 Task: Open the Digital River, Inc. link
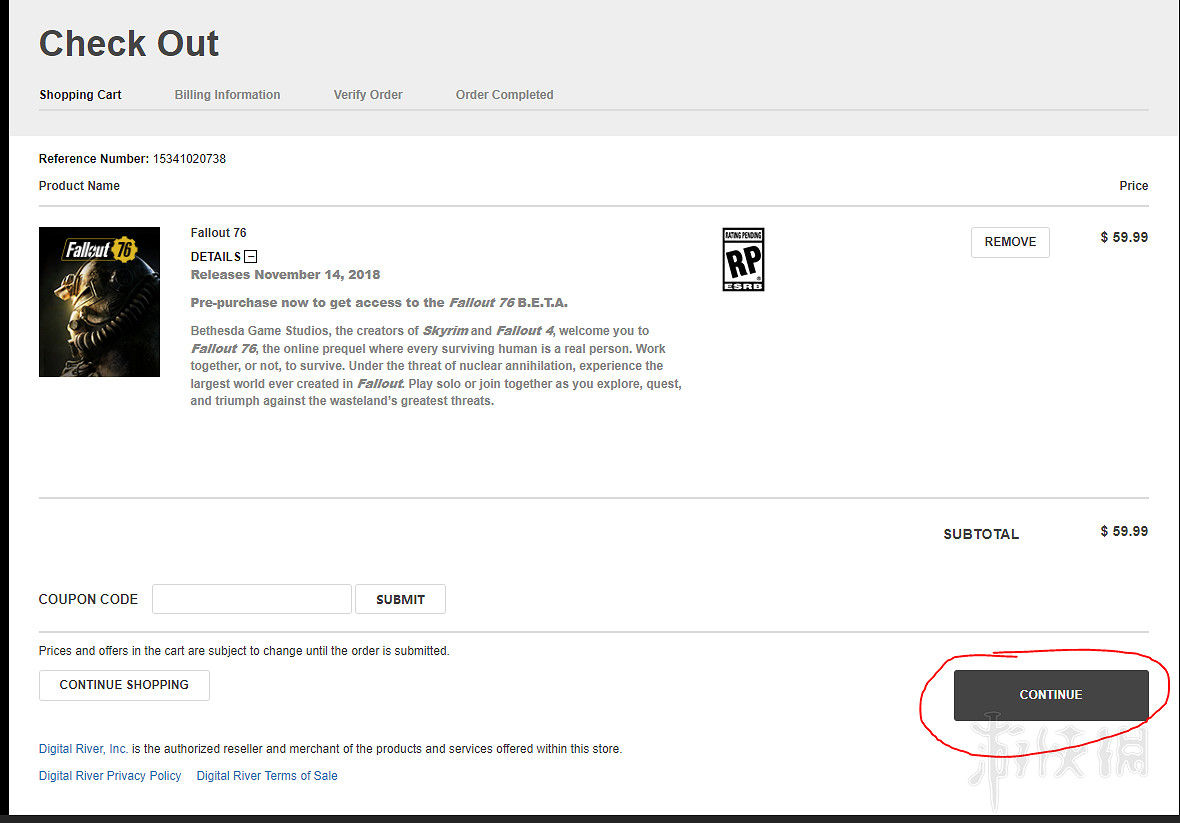tap(83, 749)
